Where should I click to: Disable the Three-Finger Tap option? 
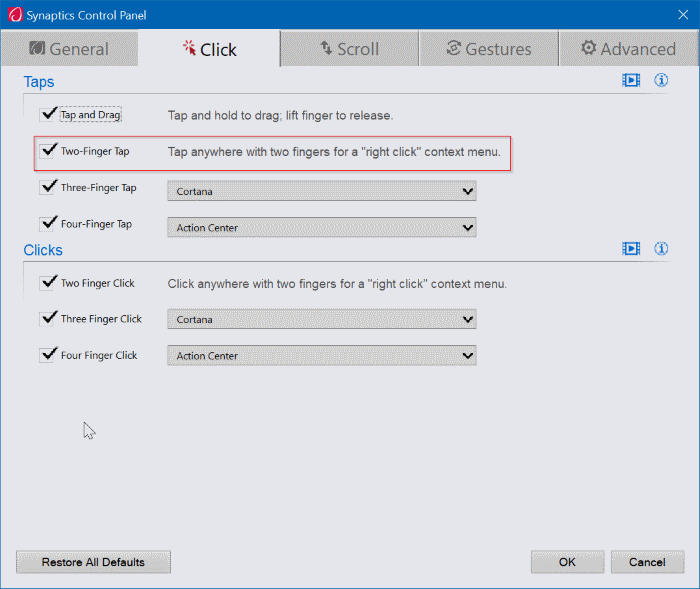click(x=47, y=188)
